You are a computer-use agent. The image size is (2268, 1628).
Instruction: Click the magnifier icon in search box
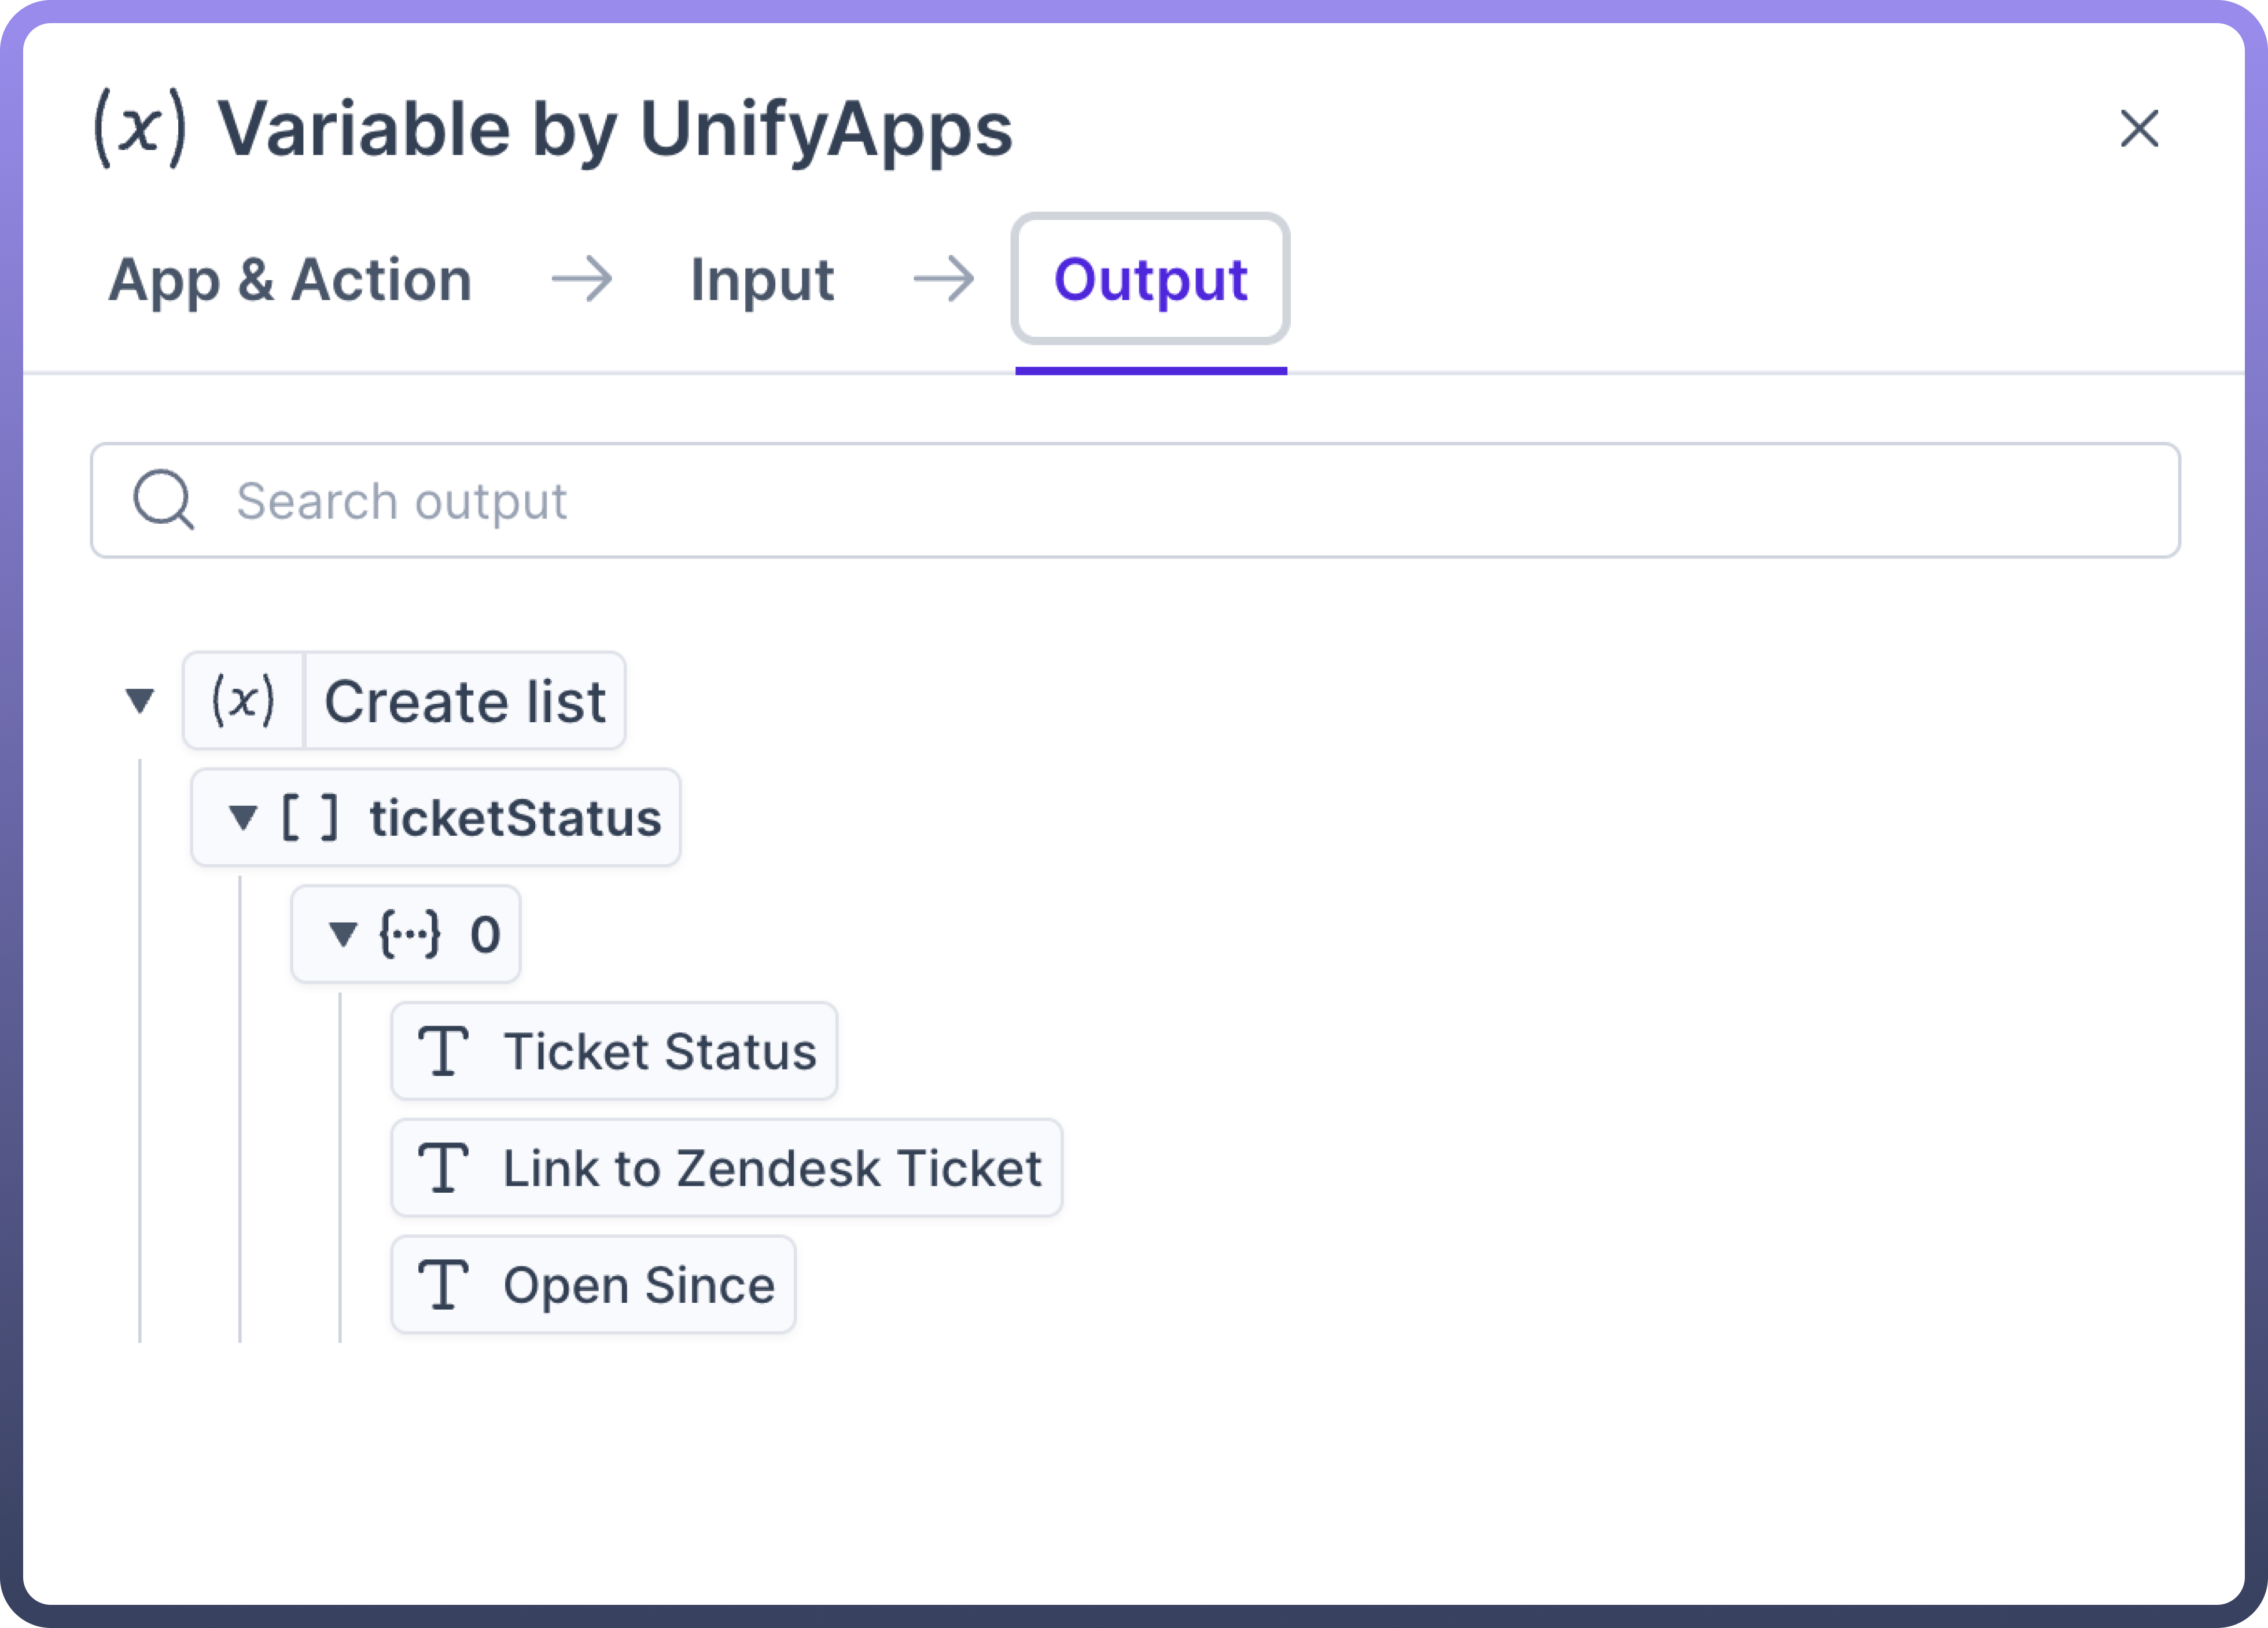pos(163,499)
